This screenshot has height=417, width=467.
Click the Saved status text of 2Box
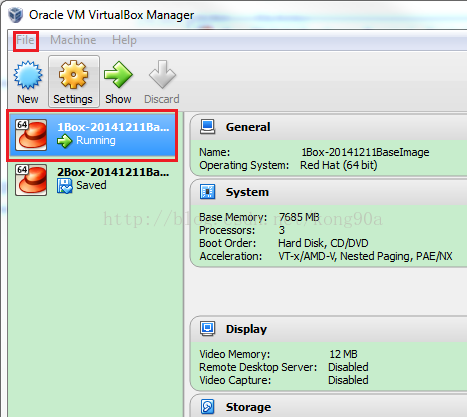pyautogui.click(x=91, y=185)
